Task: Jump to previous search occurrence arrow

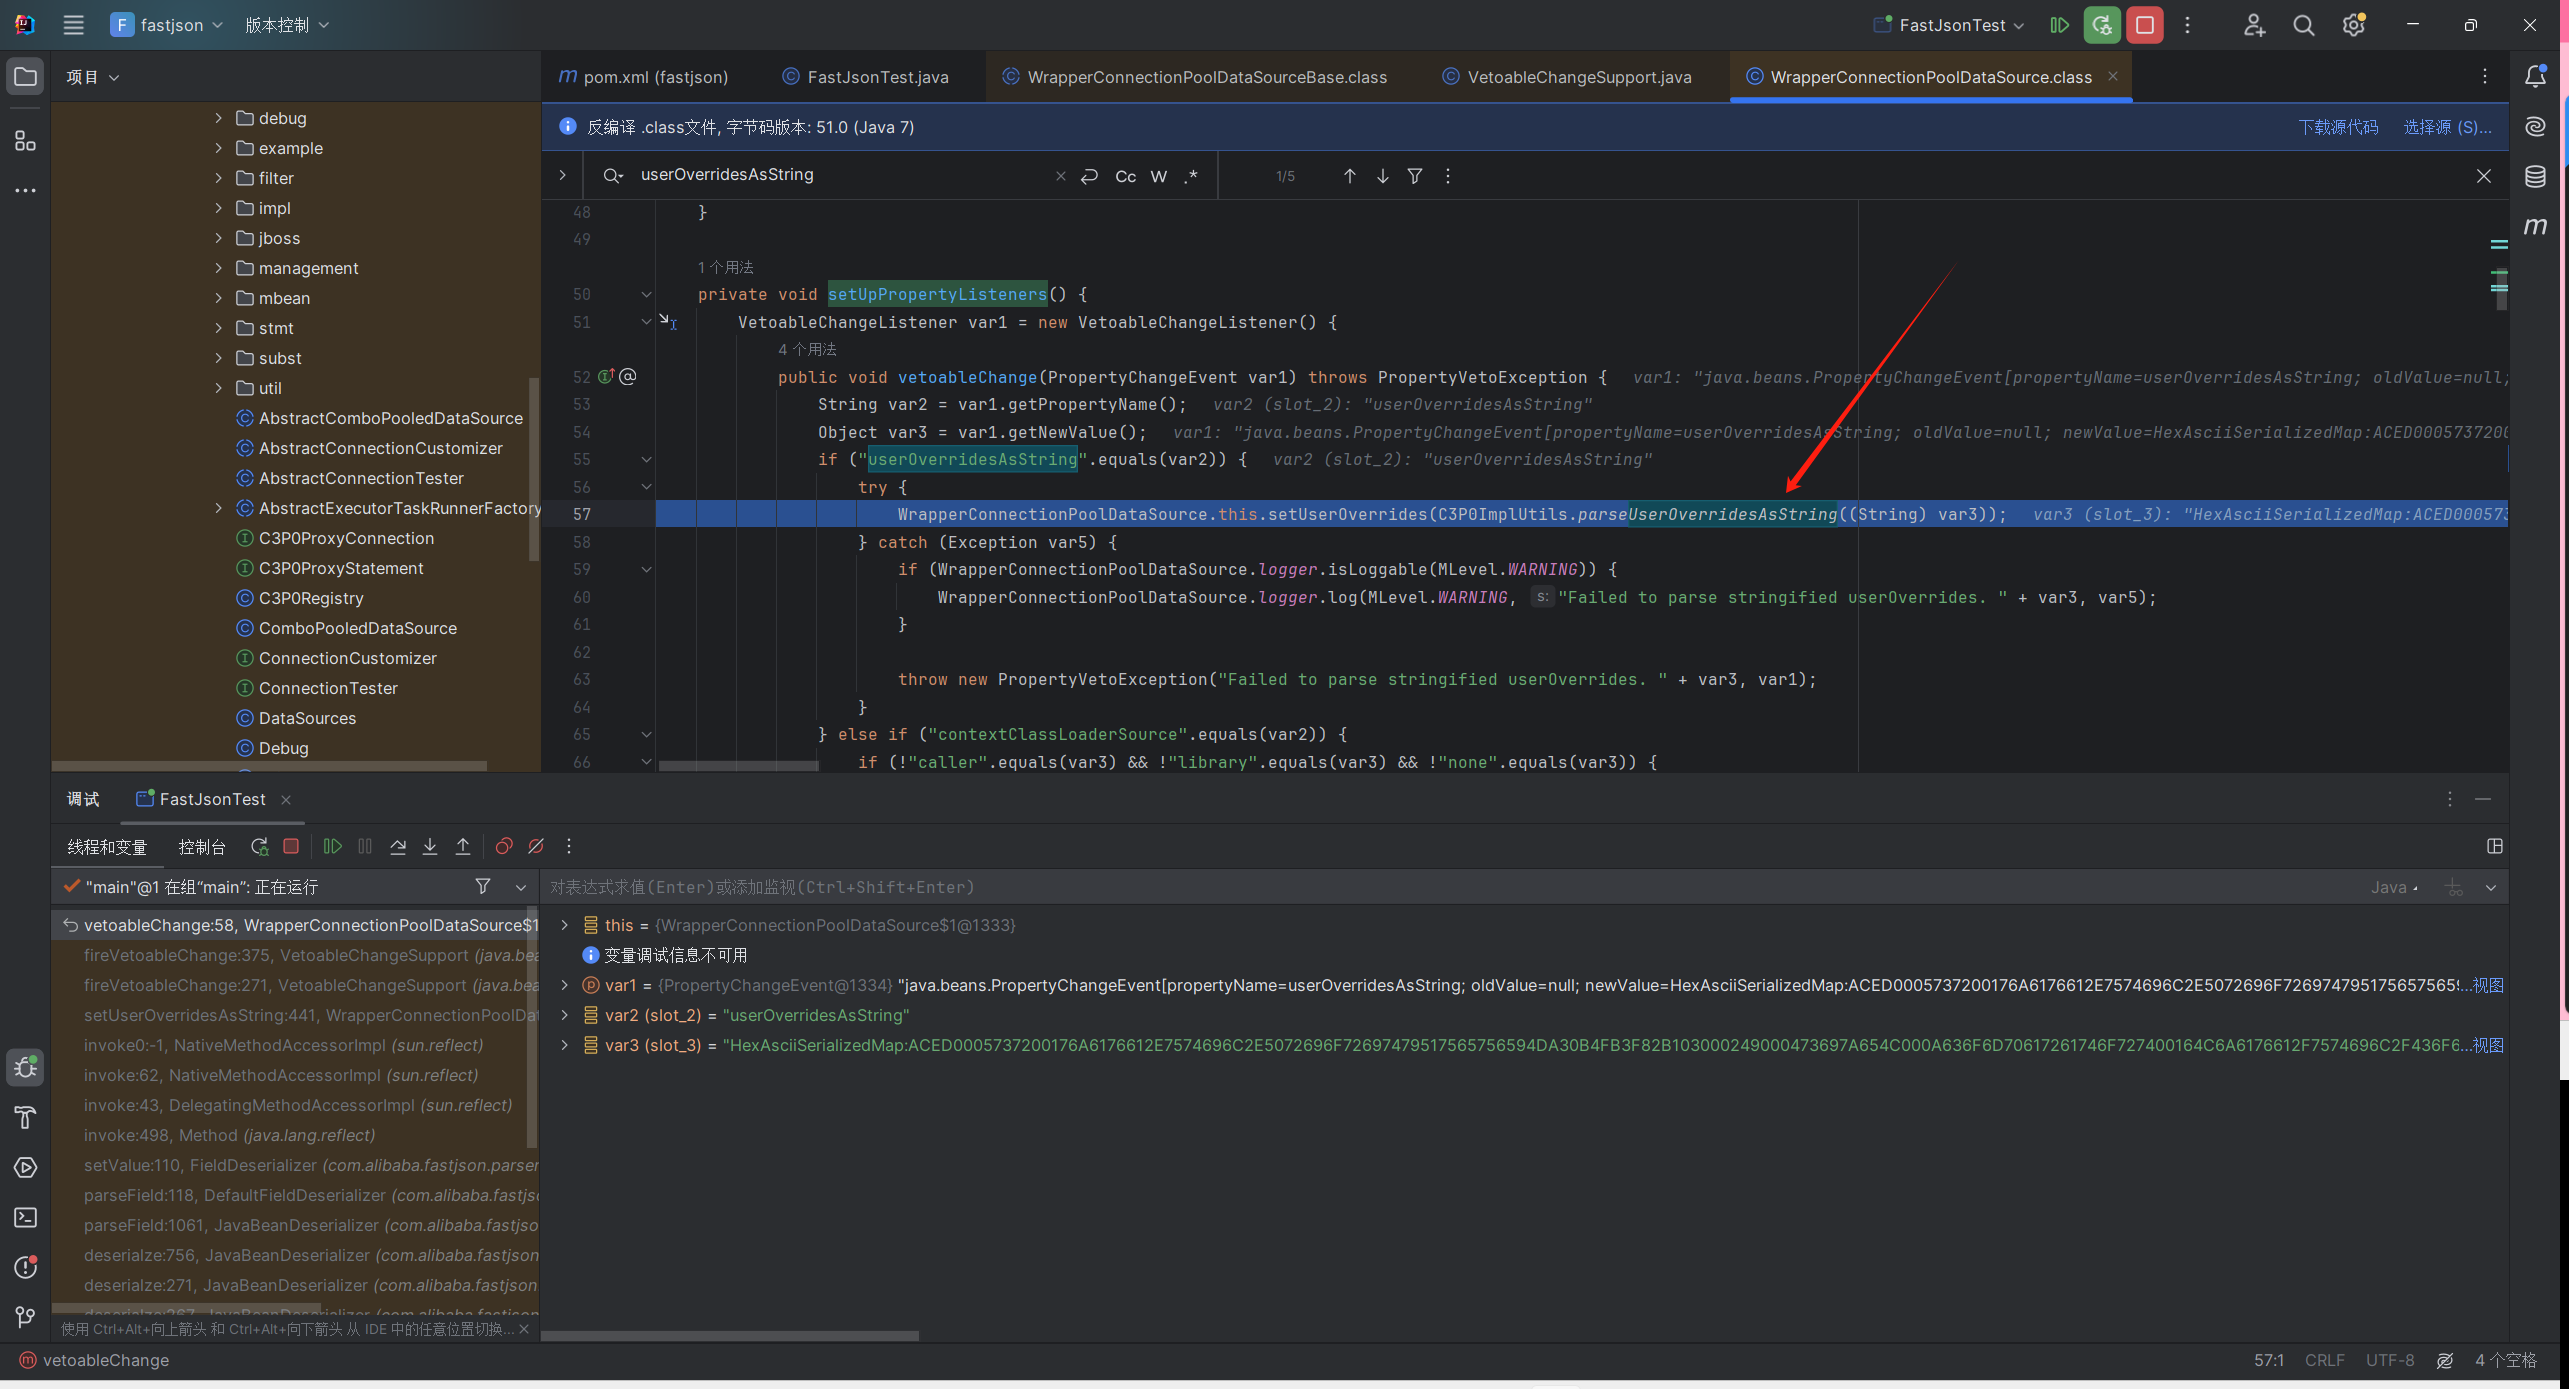Action: click(1350, 176)
